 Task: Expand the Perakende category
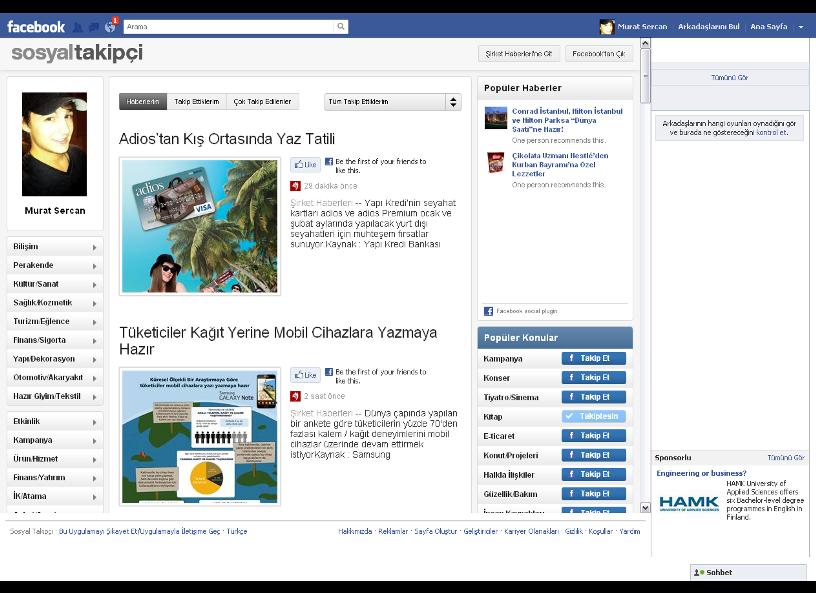[x=55, y=266]
